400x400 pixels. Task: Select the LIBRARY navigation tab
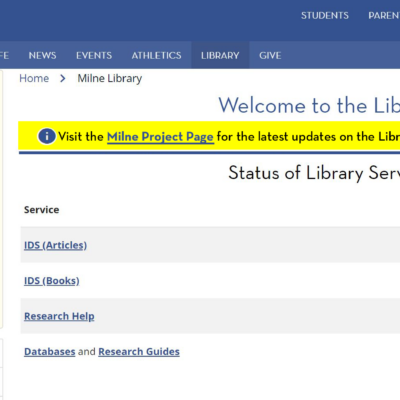(x=220, y=55)
